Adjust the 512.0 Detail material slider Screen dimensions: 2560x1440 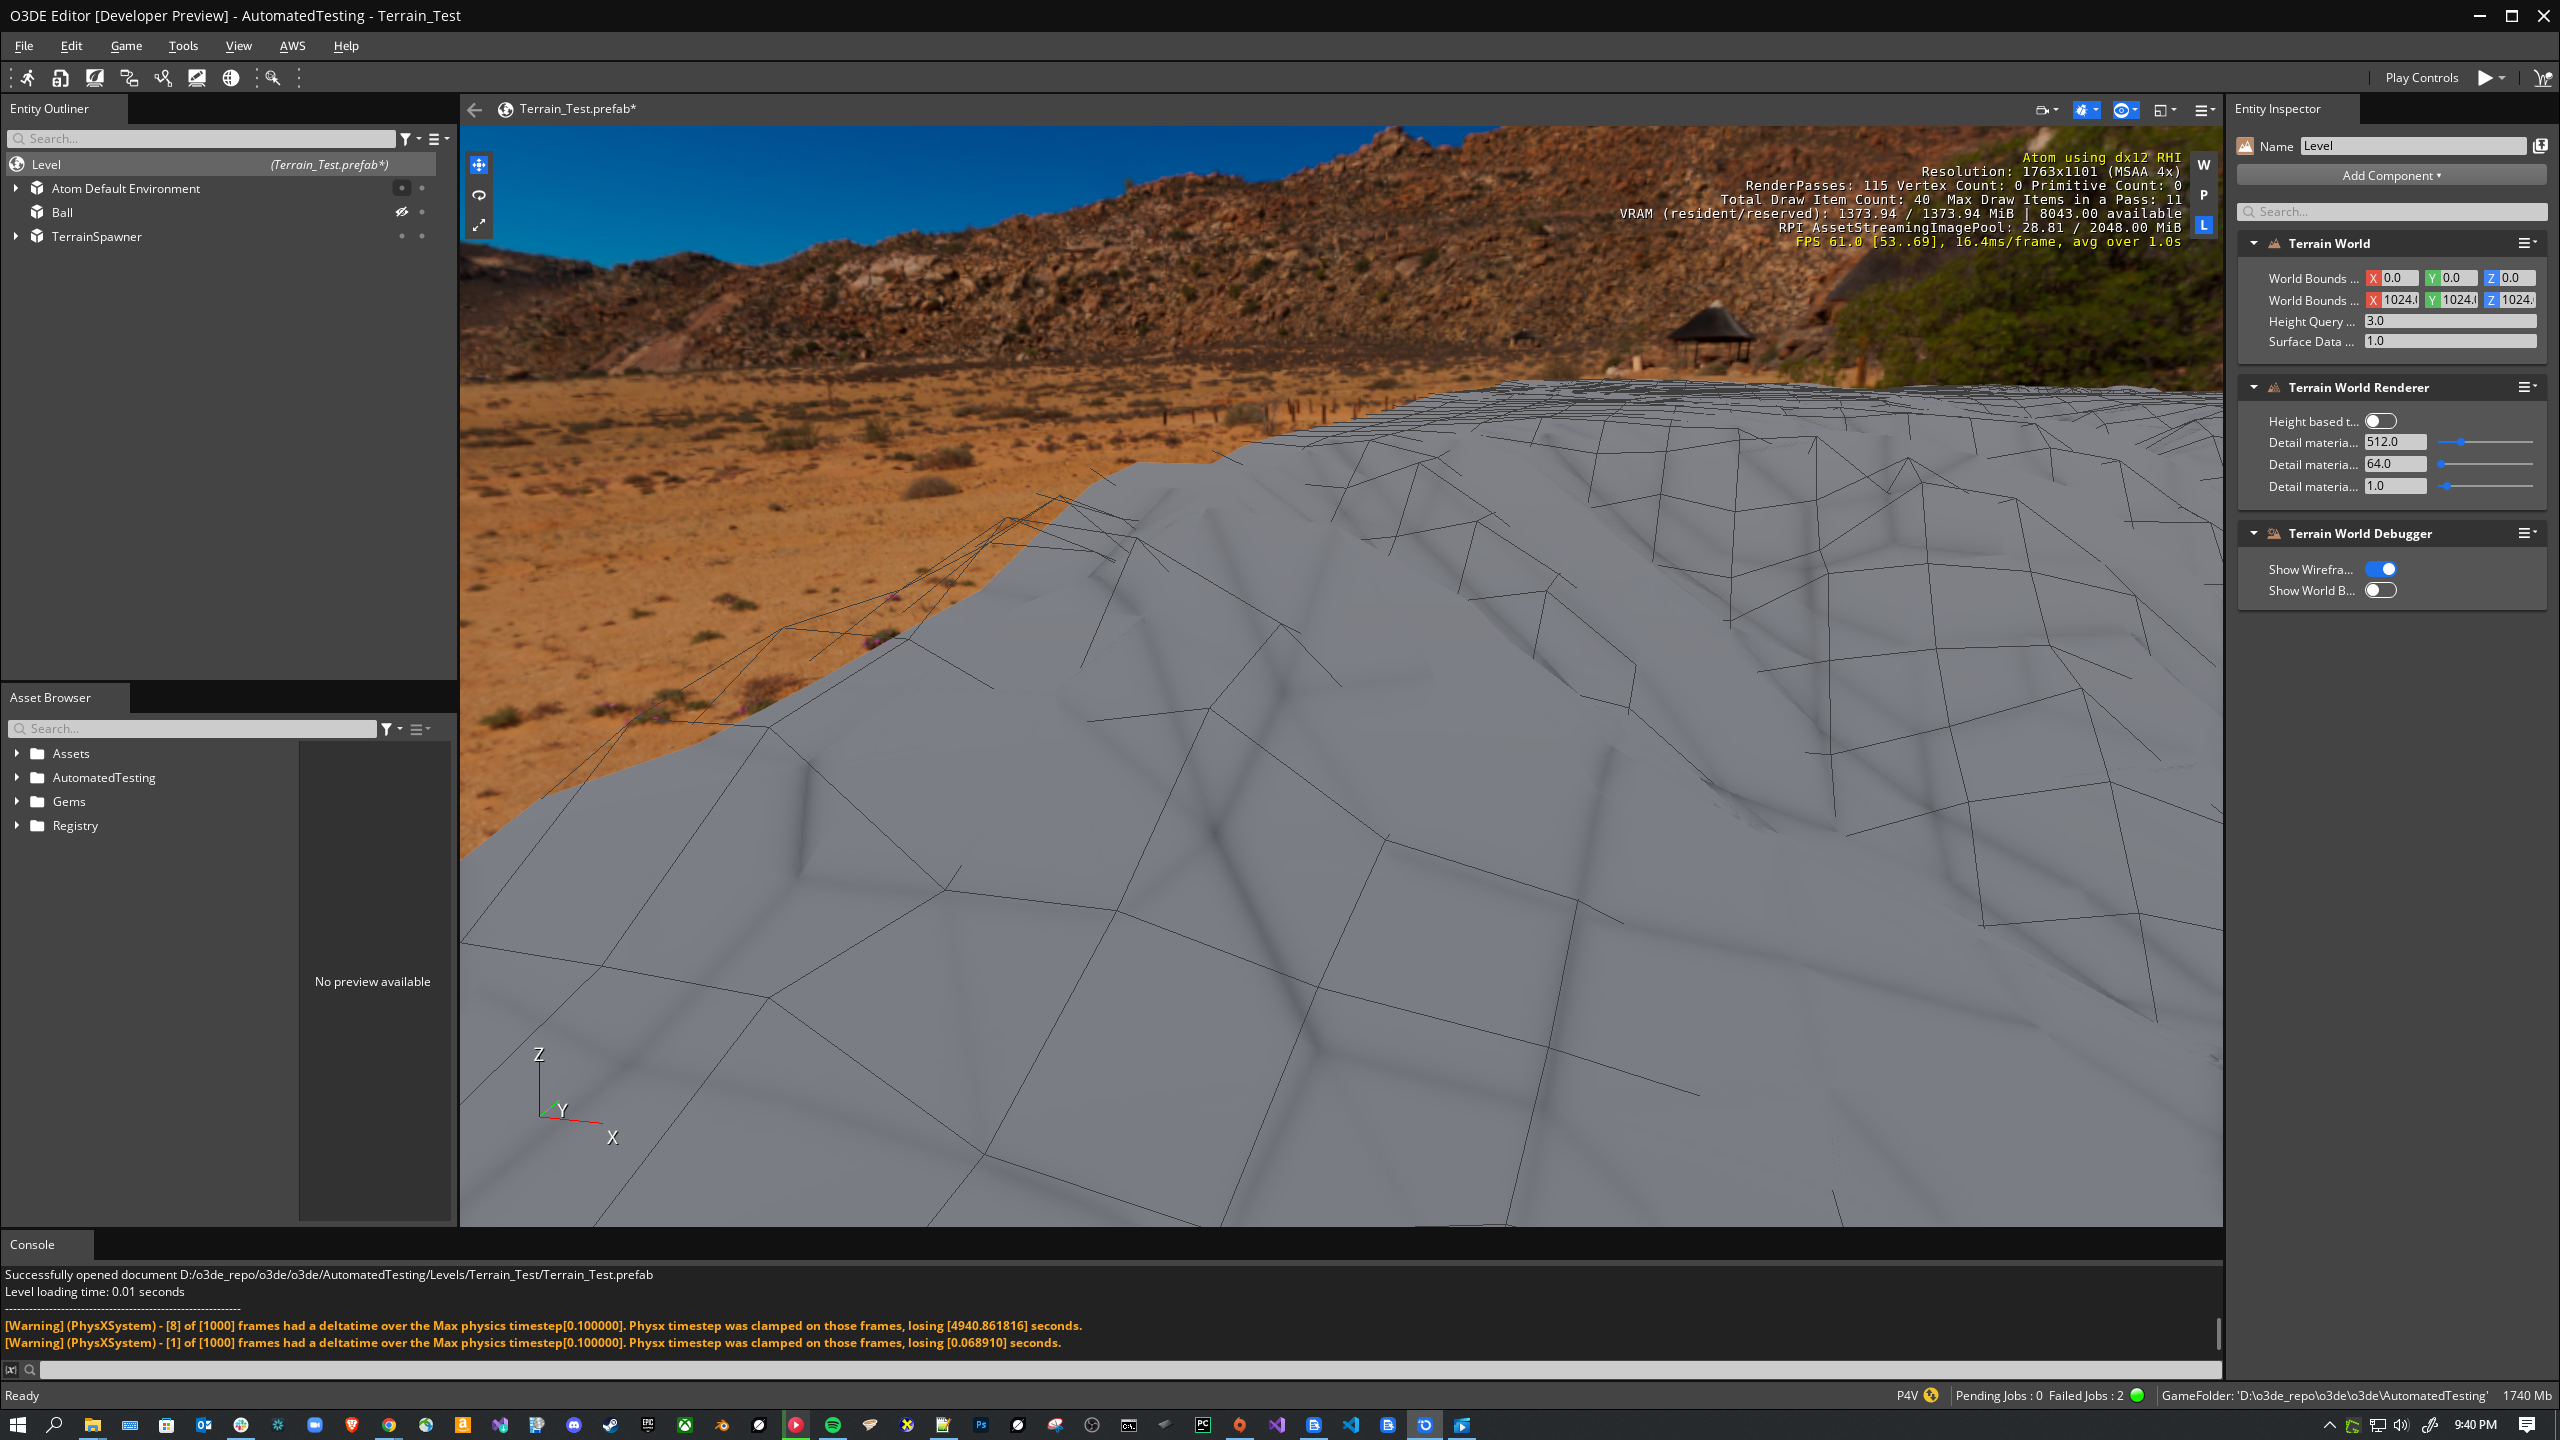(2485, 442)
